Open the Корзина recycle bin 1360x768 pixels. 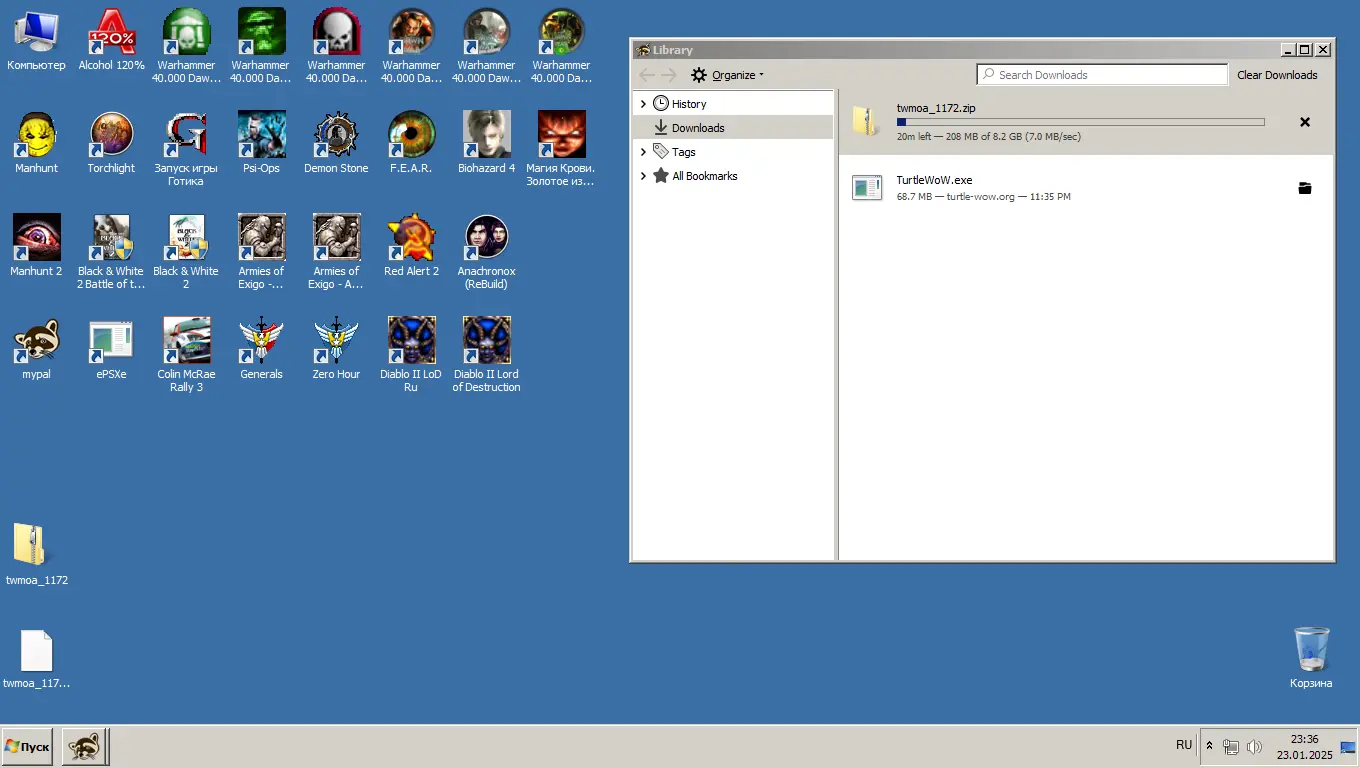point(1311,657)
